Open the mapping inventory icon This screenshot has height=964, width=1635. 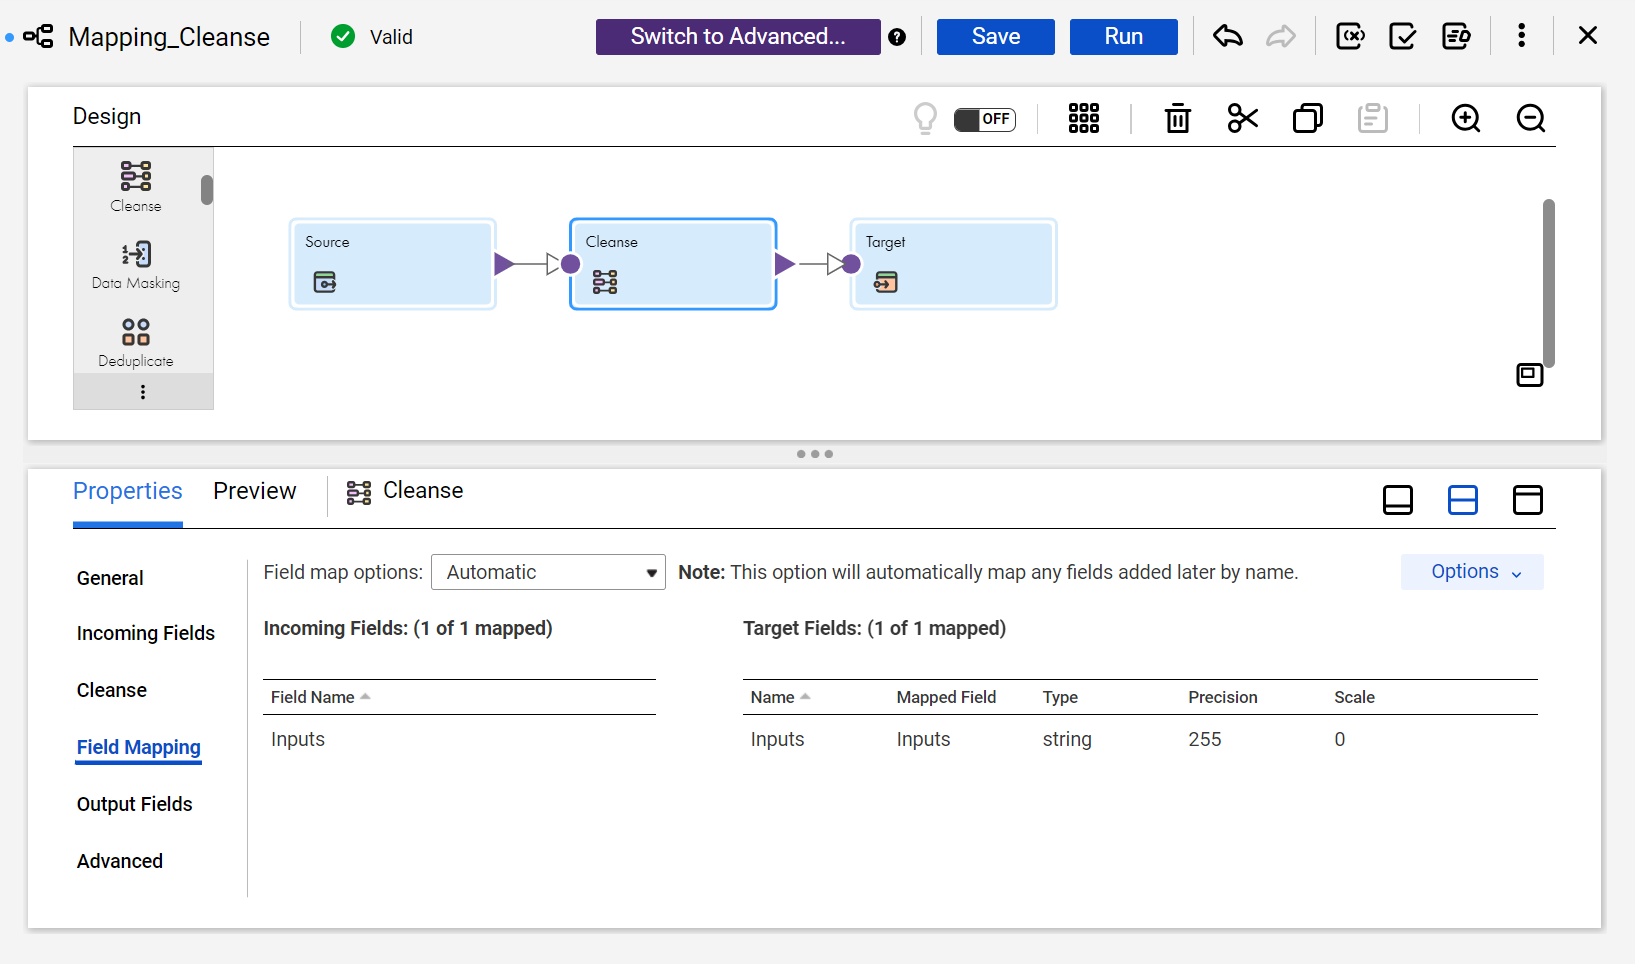1456,37
